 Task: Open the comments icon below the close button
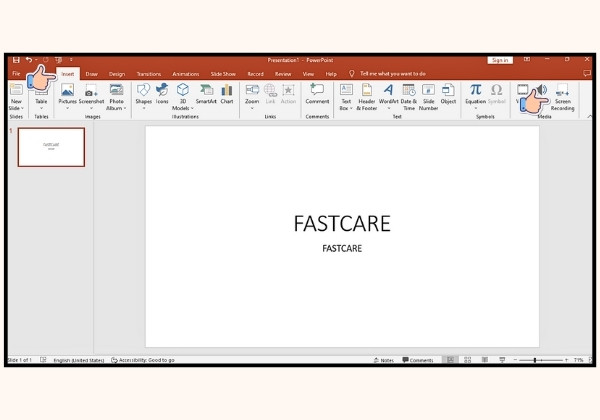(587, 73)
